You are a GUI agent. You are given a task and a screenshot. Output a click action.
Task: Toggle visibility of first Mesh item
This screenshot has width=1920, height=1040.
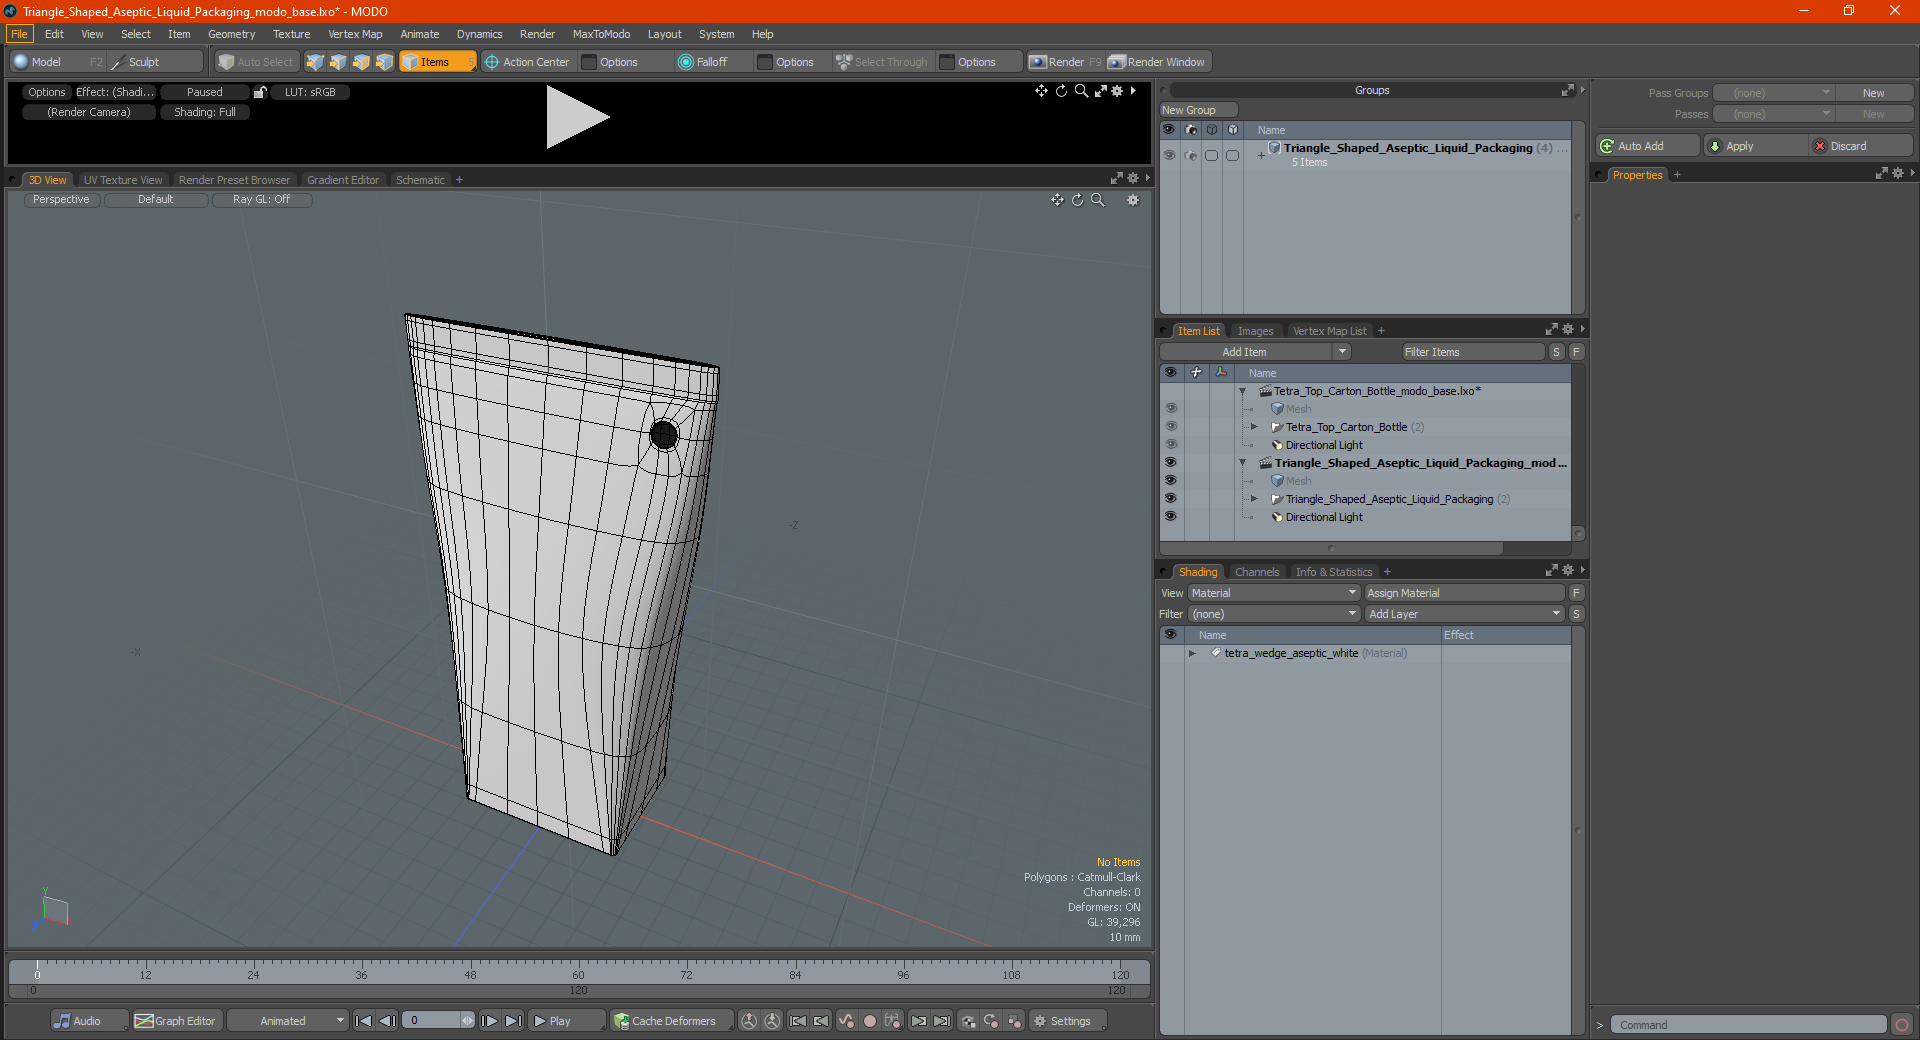pos(1170,409)
